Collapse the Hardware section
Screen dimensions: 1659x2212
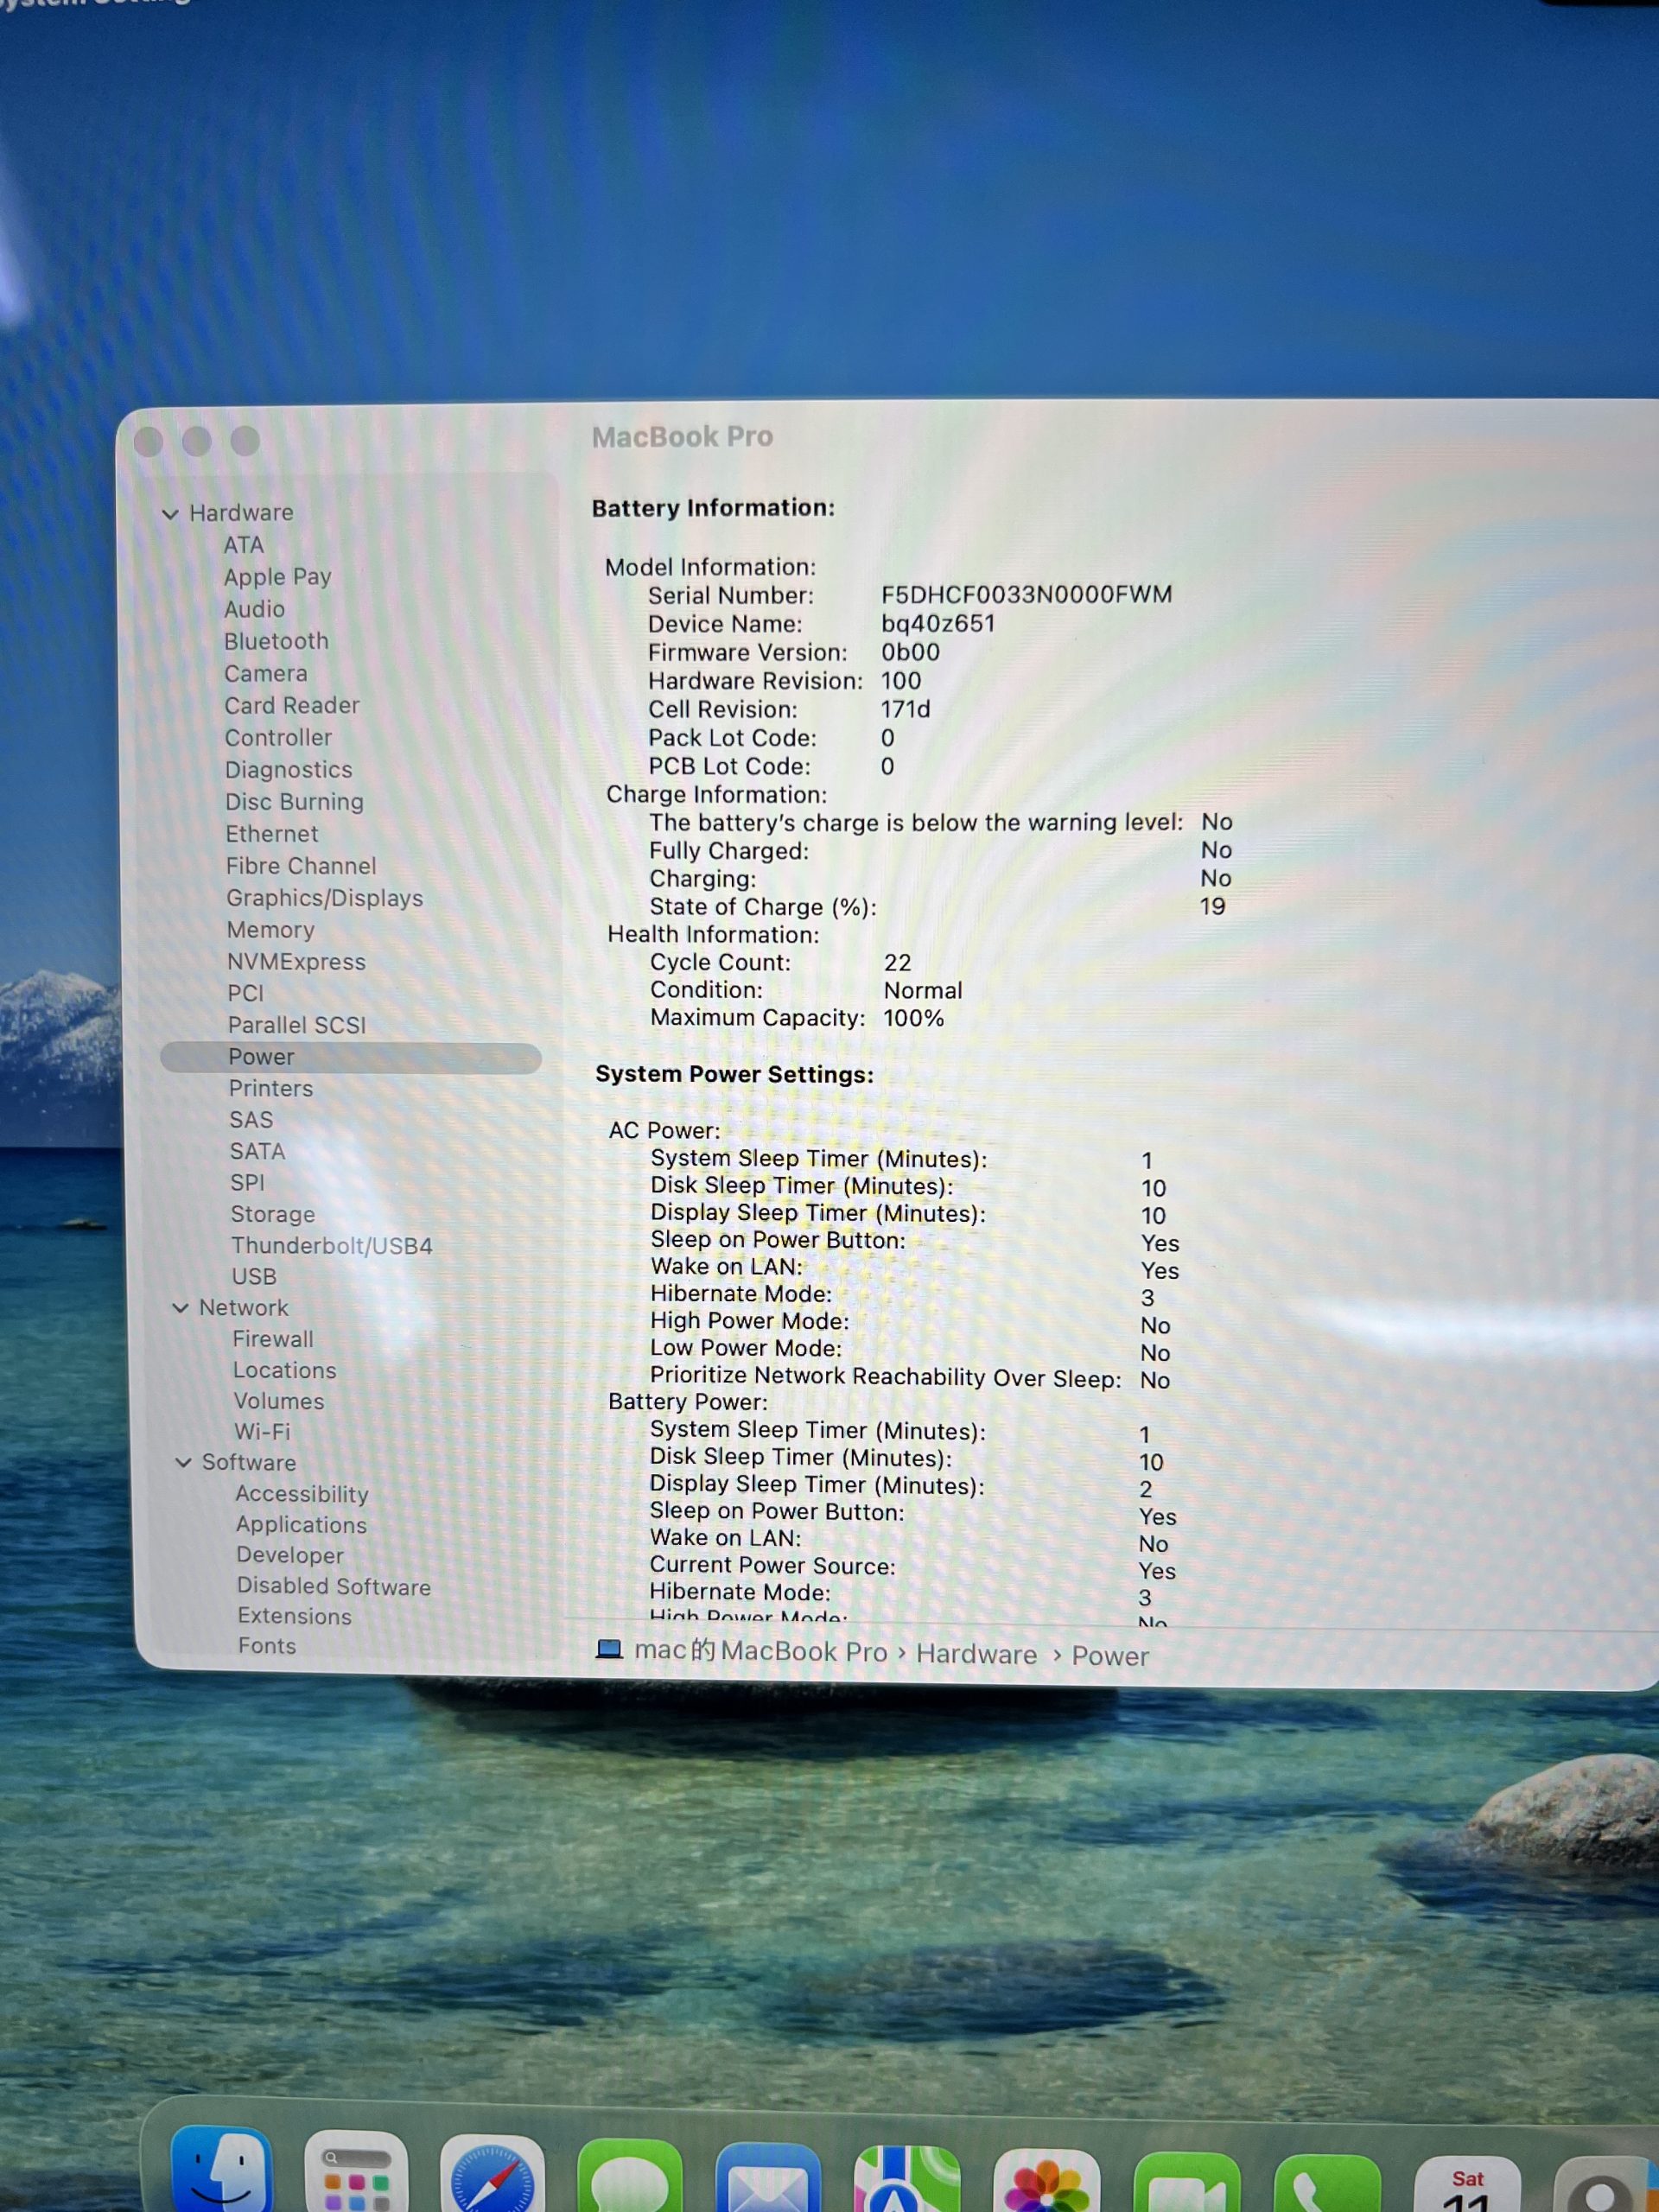(170, 514)
